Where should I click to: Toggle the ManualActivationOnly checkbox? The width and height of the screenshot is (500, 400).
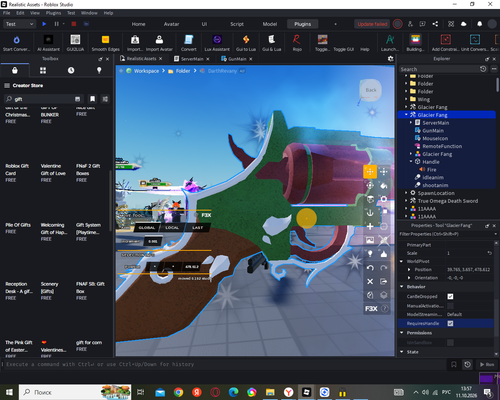tap(450, 306)
